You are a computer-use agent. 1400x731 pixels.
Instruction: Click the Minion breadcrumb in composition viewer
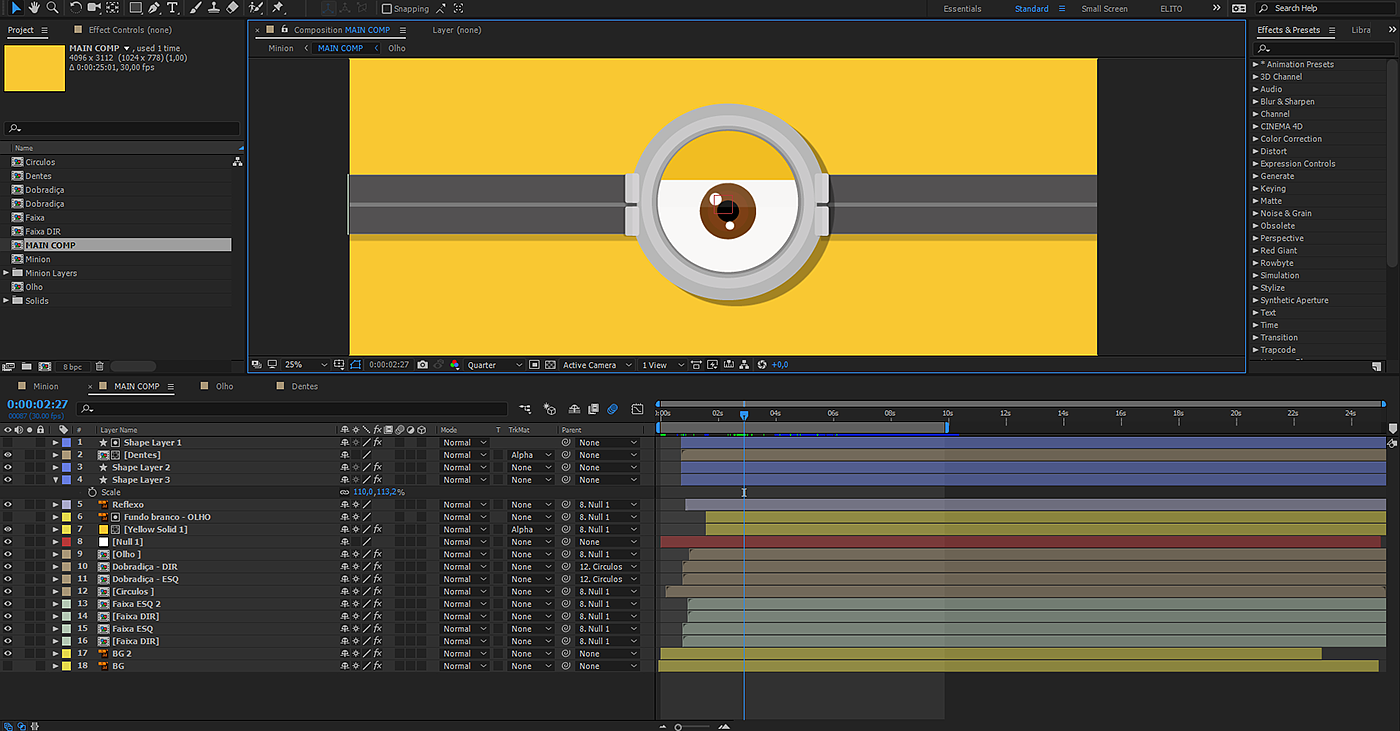281,48
